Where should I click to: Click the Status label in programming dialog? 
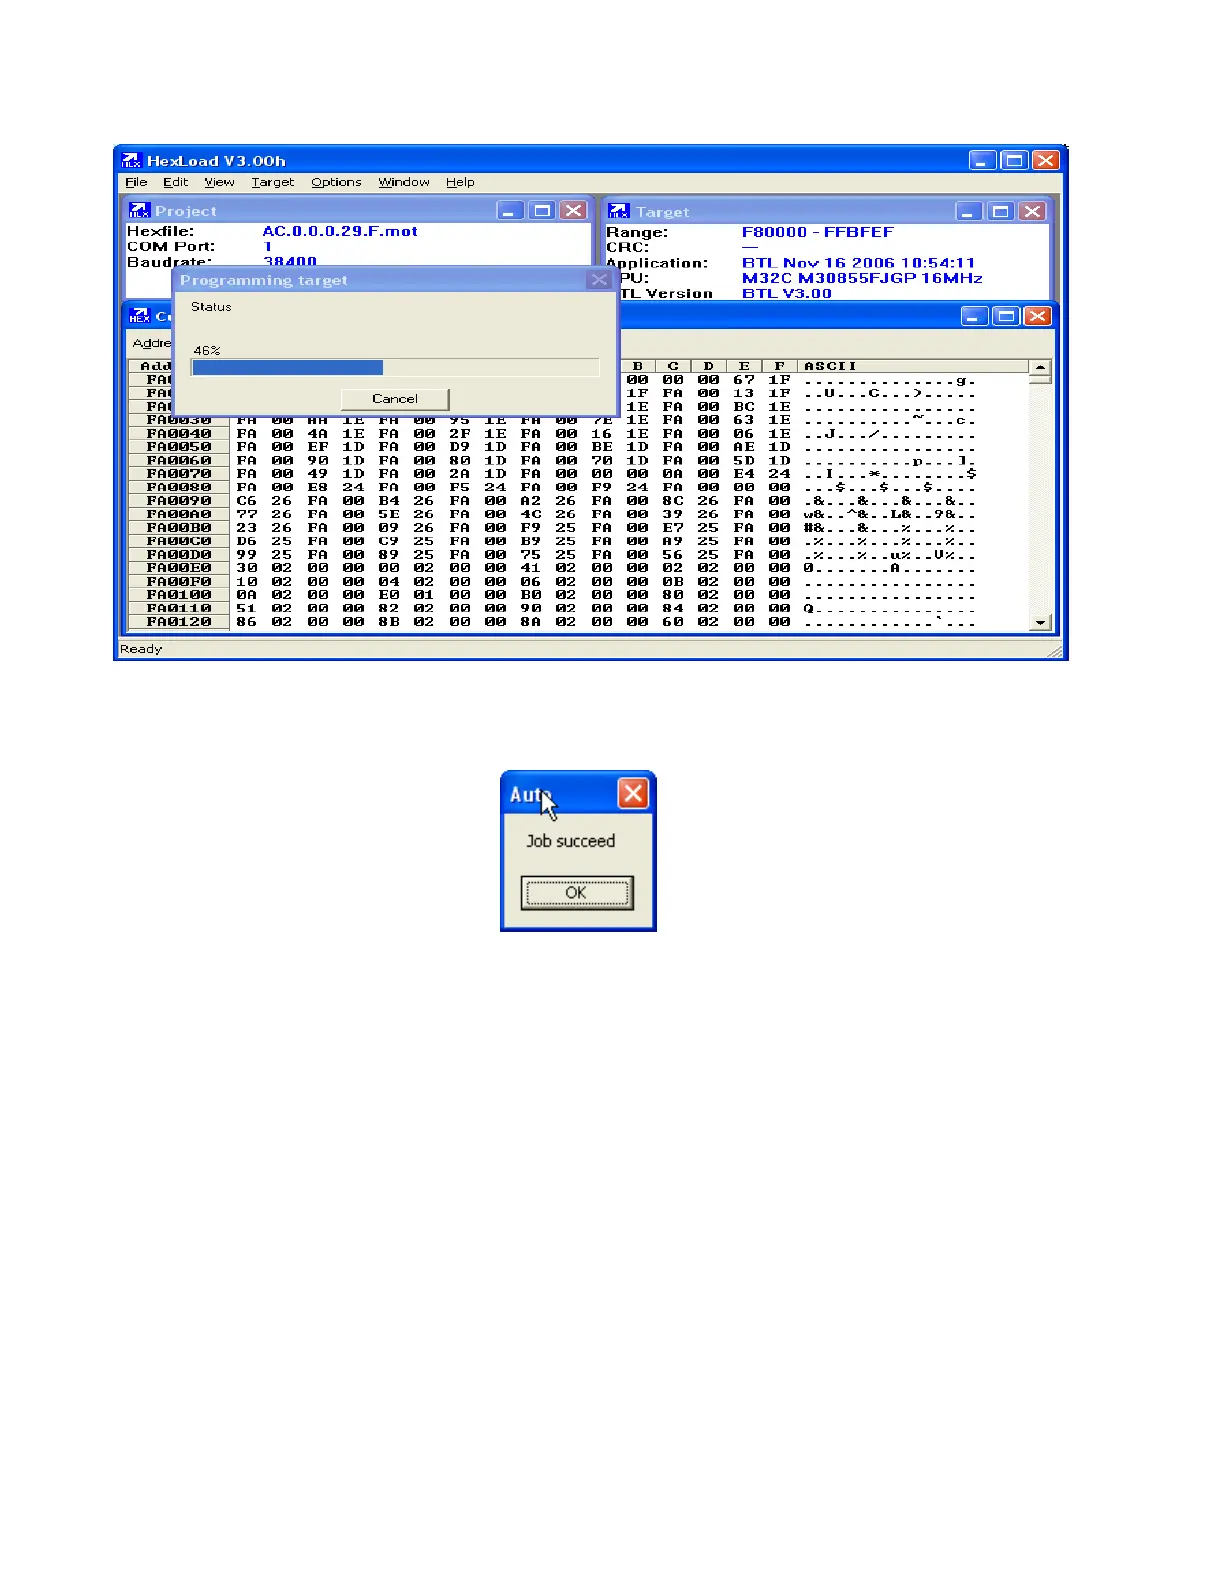coord(211,307)
